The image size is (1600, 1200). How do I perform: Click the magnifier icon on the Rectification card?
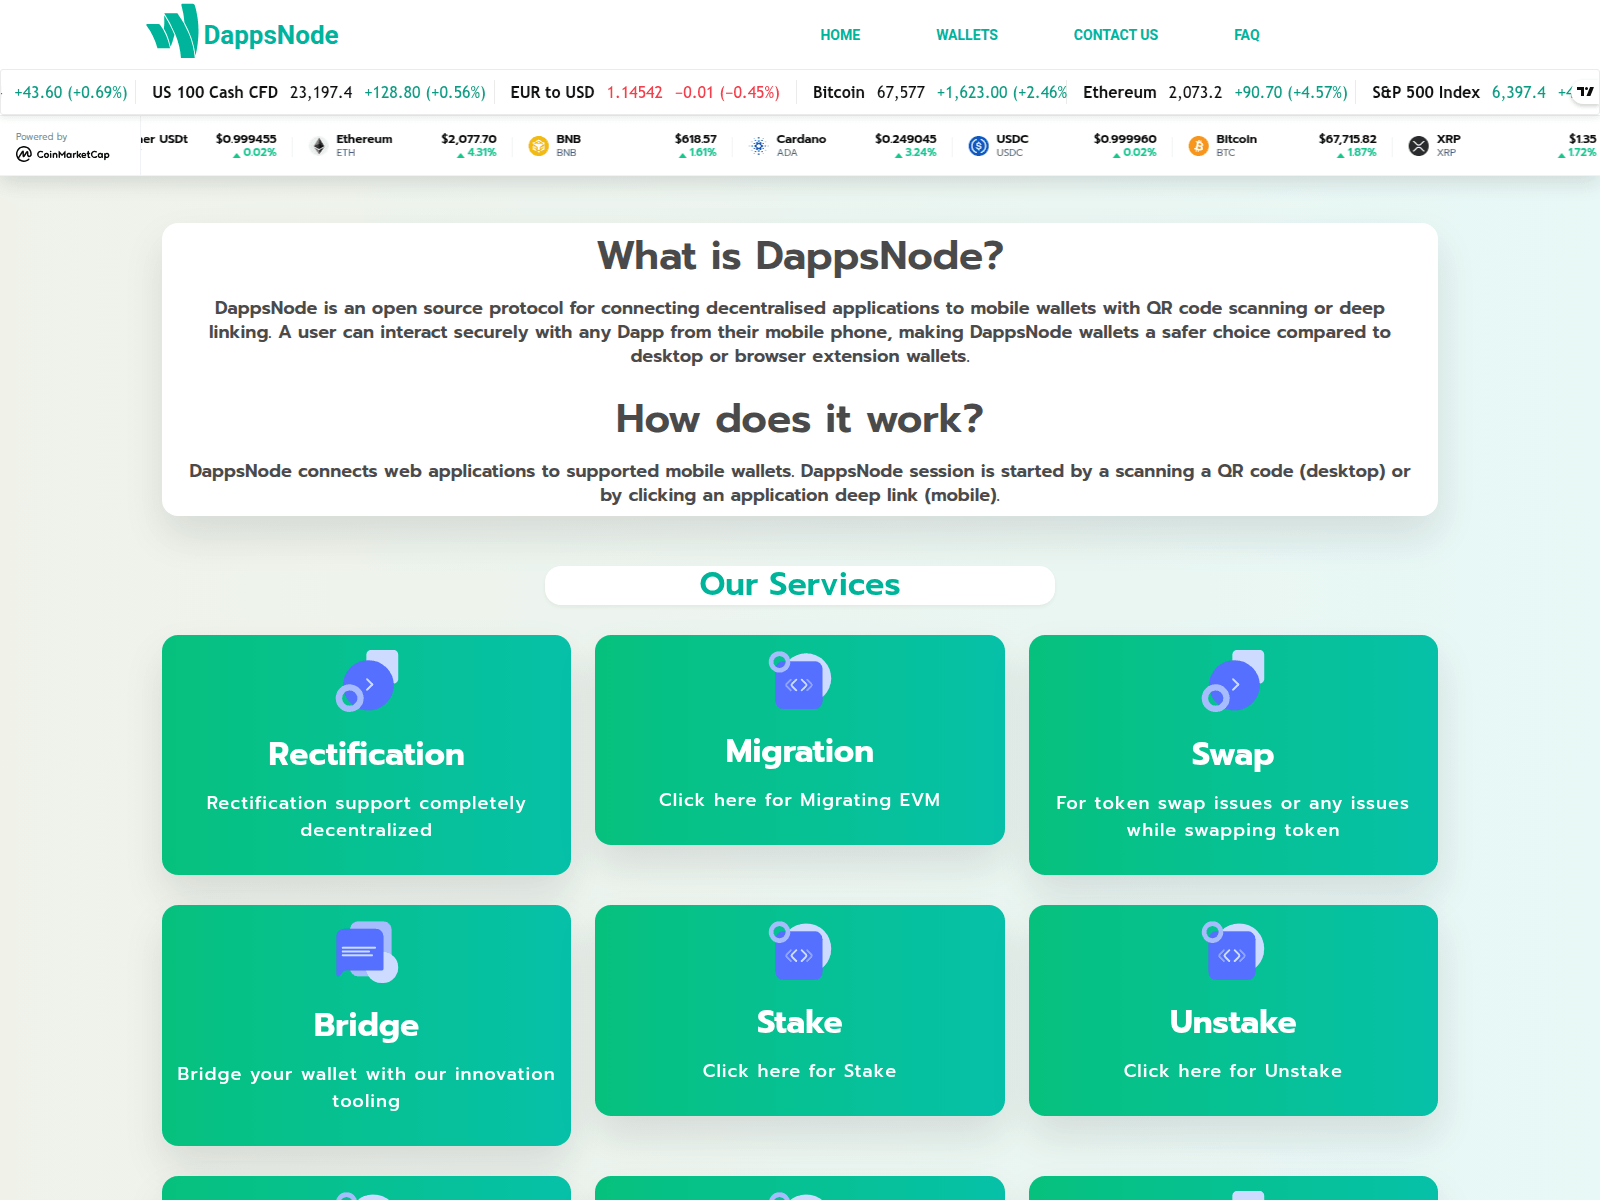366,683
